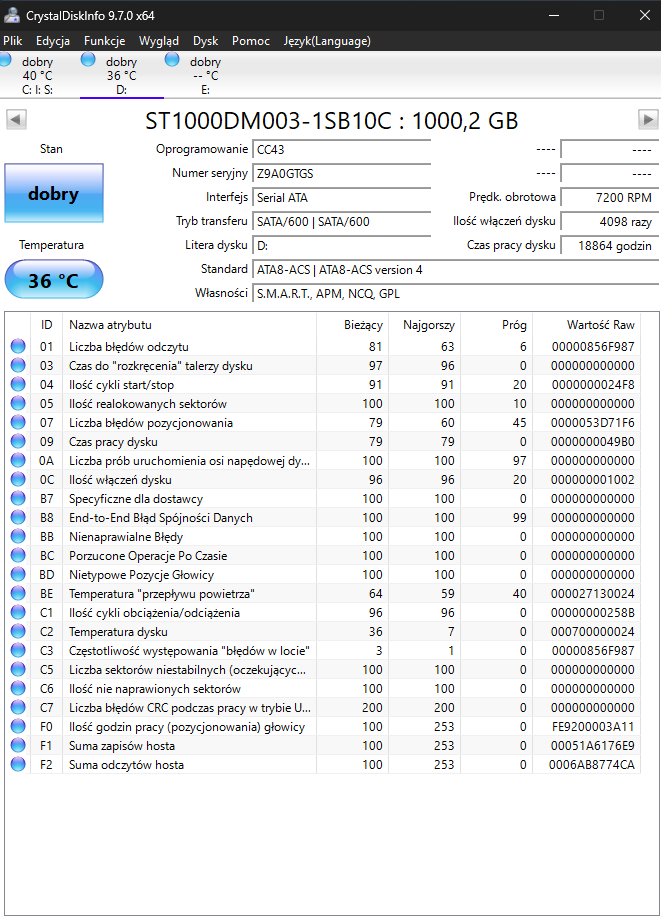
Task: Click the Litera dysku field D:
Action: pos(342,246)
